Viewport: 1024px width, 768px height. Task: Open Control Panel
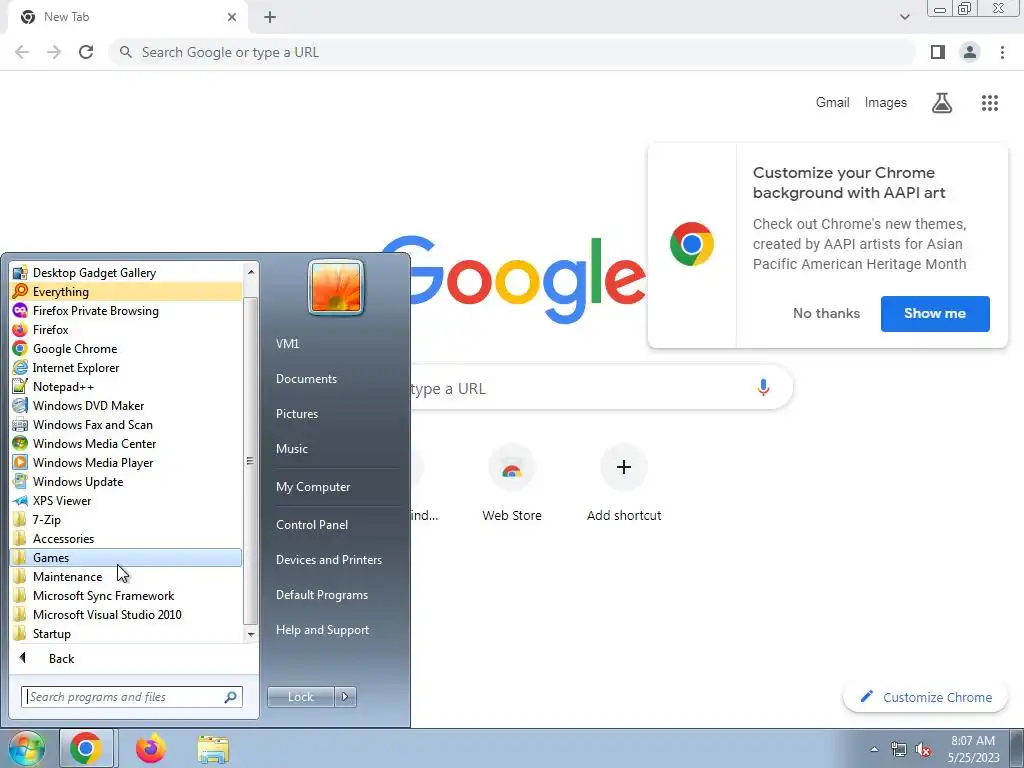point(312,524)
